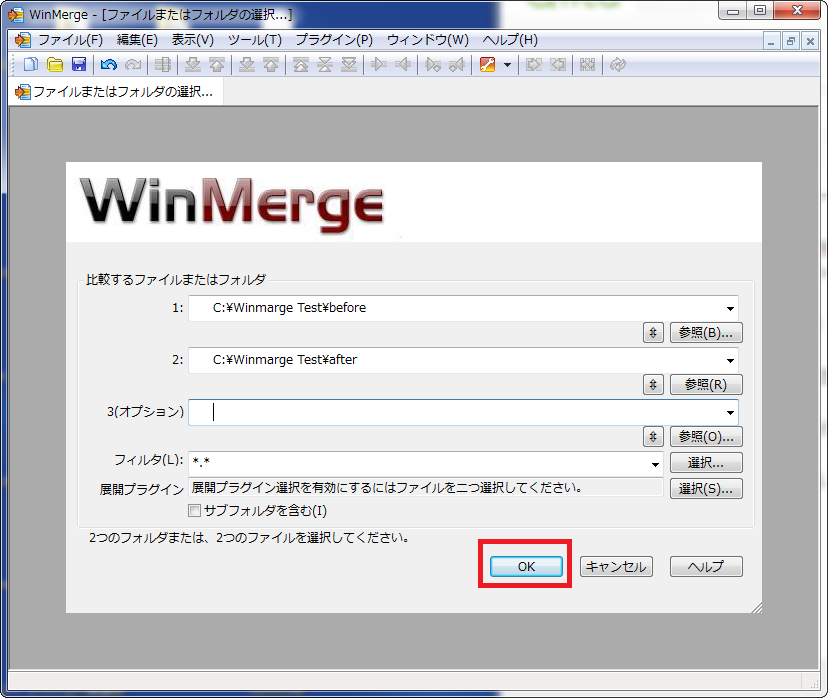828x698 pixels.
Task: Click the キャンセル button
Action: [616, 567]
